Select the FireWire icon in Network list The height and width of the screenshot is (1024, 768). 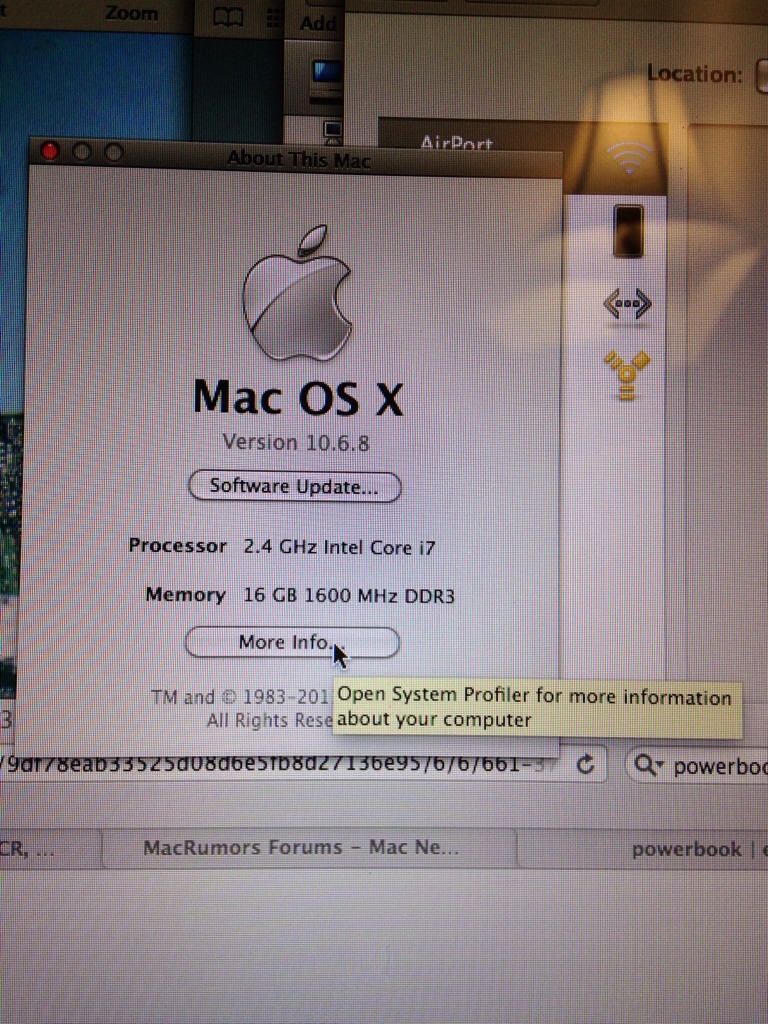[627, 375]
